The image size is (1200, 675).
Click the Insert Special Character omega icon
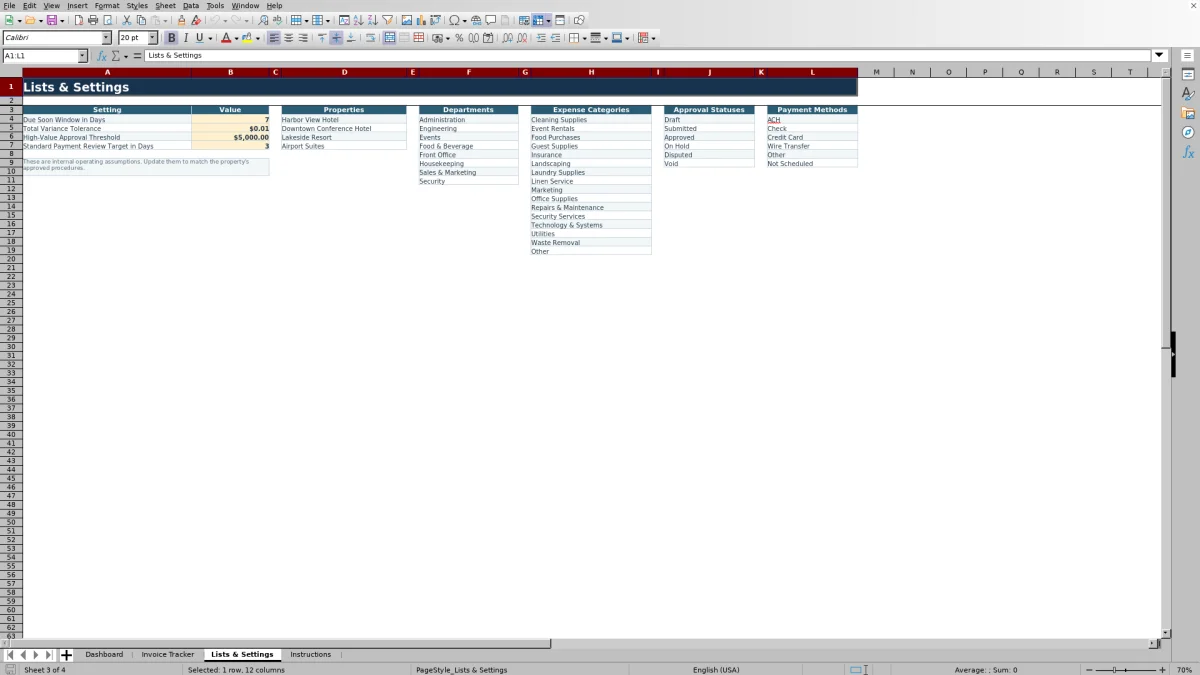[454, 20]
